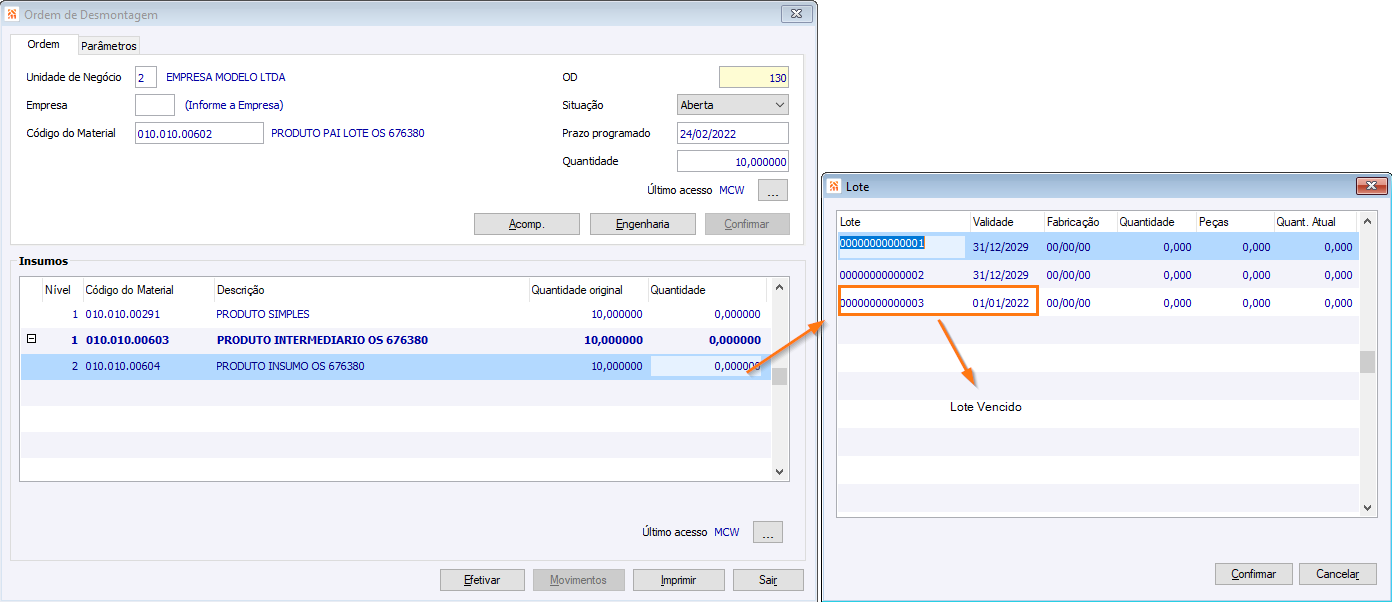1392x602 pixels.
Task: Click the Quantidade original column header
Action: click(588, 290)
